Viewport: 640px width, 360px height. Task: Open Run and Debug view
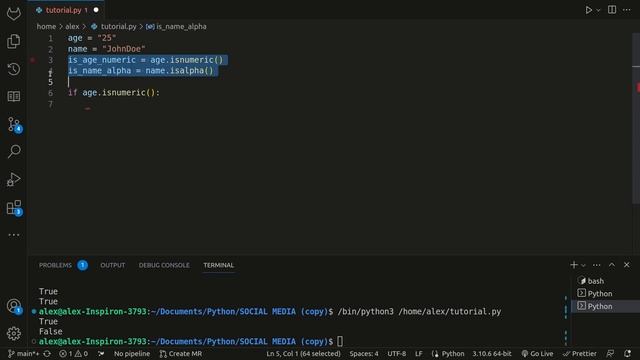[13, 179]
